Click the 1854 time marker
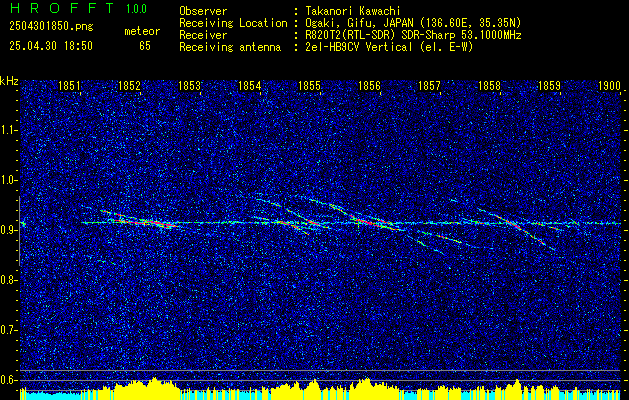629x400 pixels. tap(250, 85)
